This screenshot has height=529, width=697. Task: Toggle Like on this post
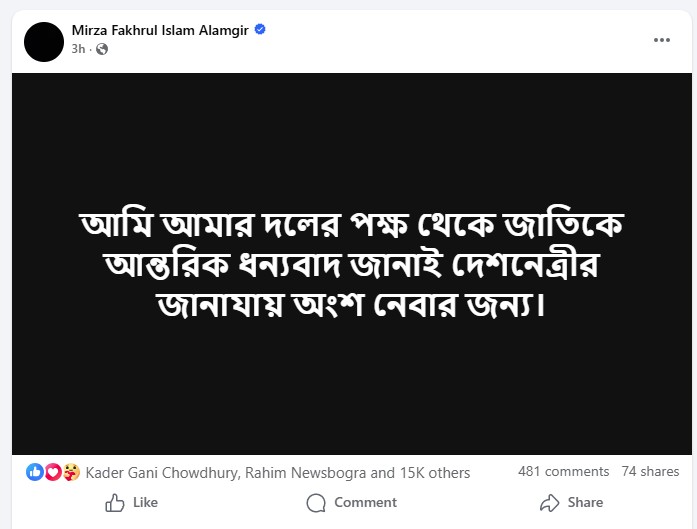point(131,502)
